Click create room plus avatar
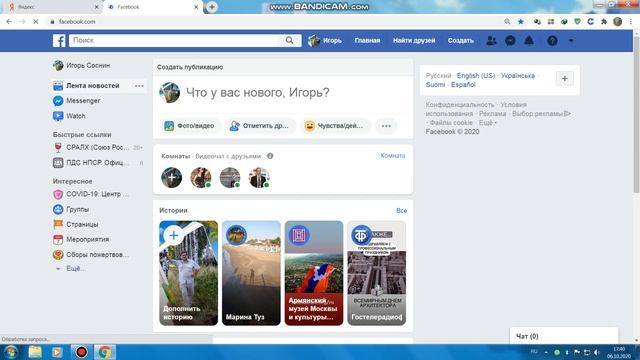The image size is (640, 360). coord(171,178)
